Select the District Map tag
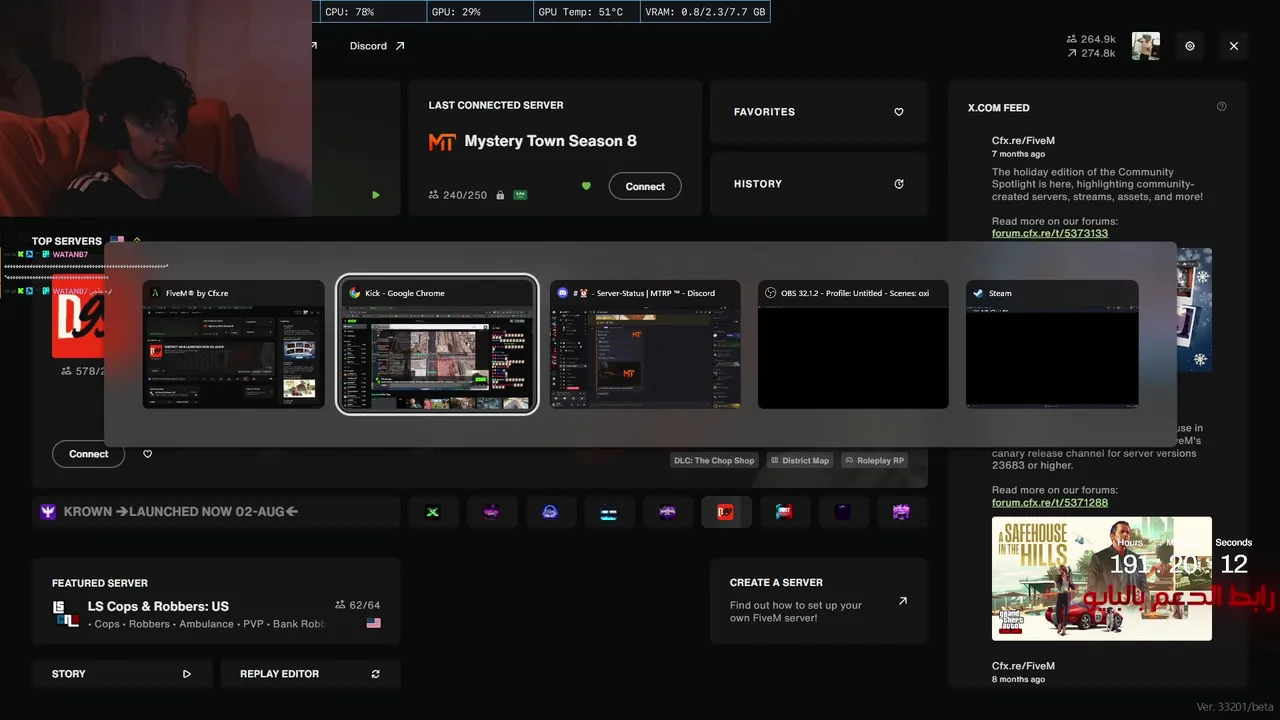This screenshot has width=1280, height=720. click(x=800, y=460)
